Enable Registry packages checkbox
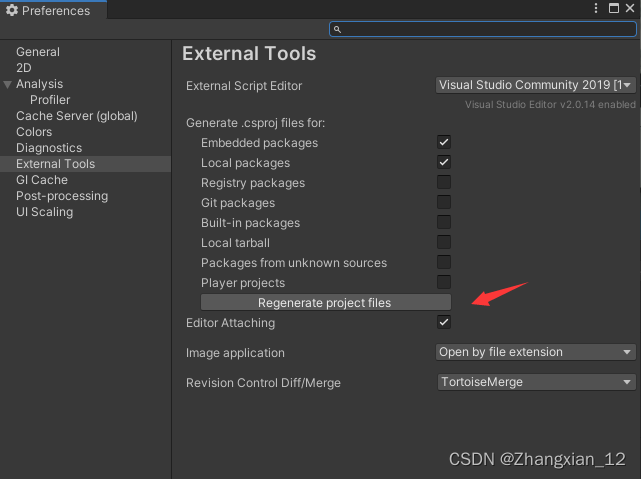 coord(444,182)
